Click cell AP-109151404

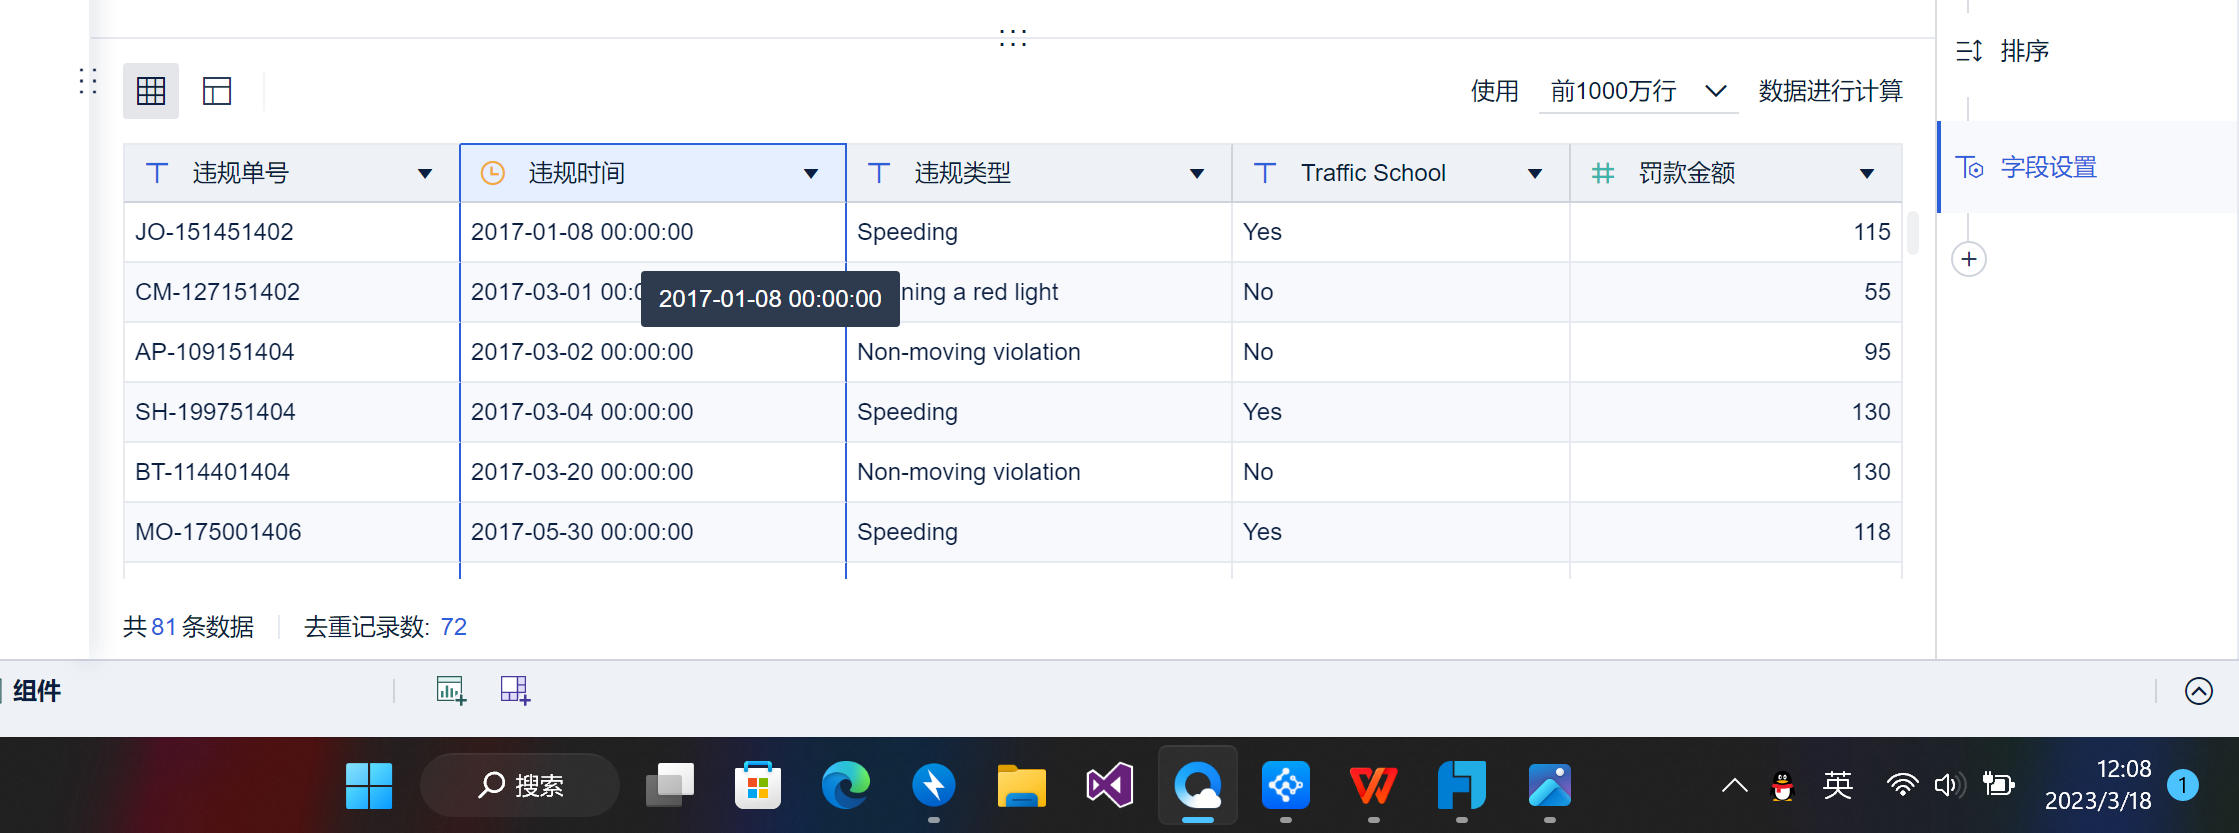[x=291, y=352]
